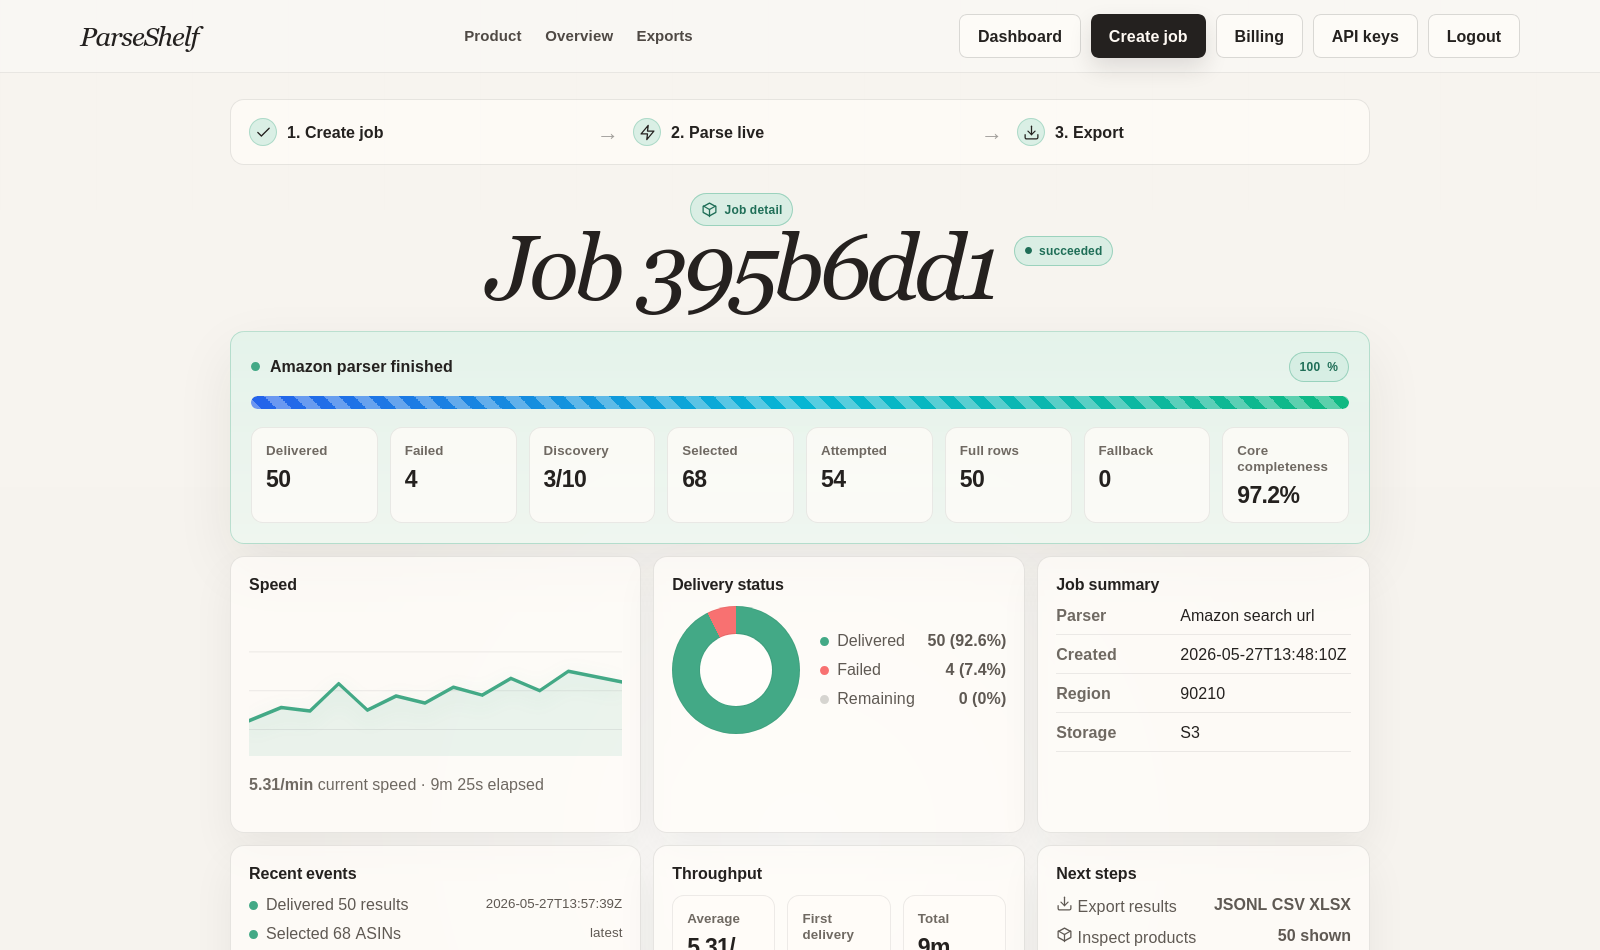The image size is (1600, 950).
Task: Click the Throughput Average card
Action: tap(723, 923)
